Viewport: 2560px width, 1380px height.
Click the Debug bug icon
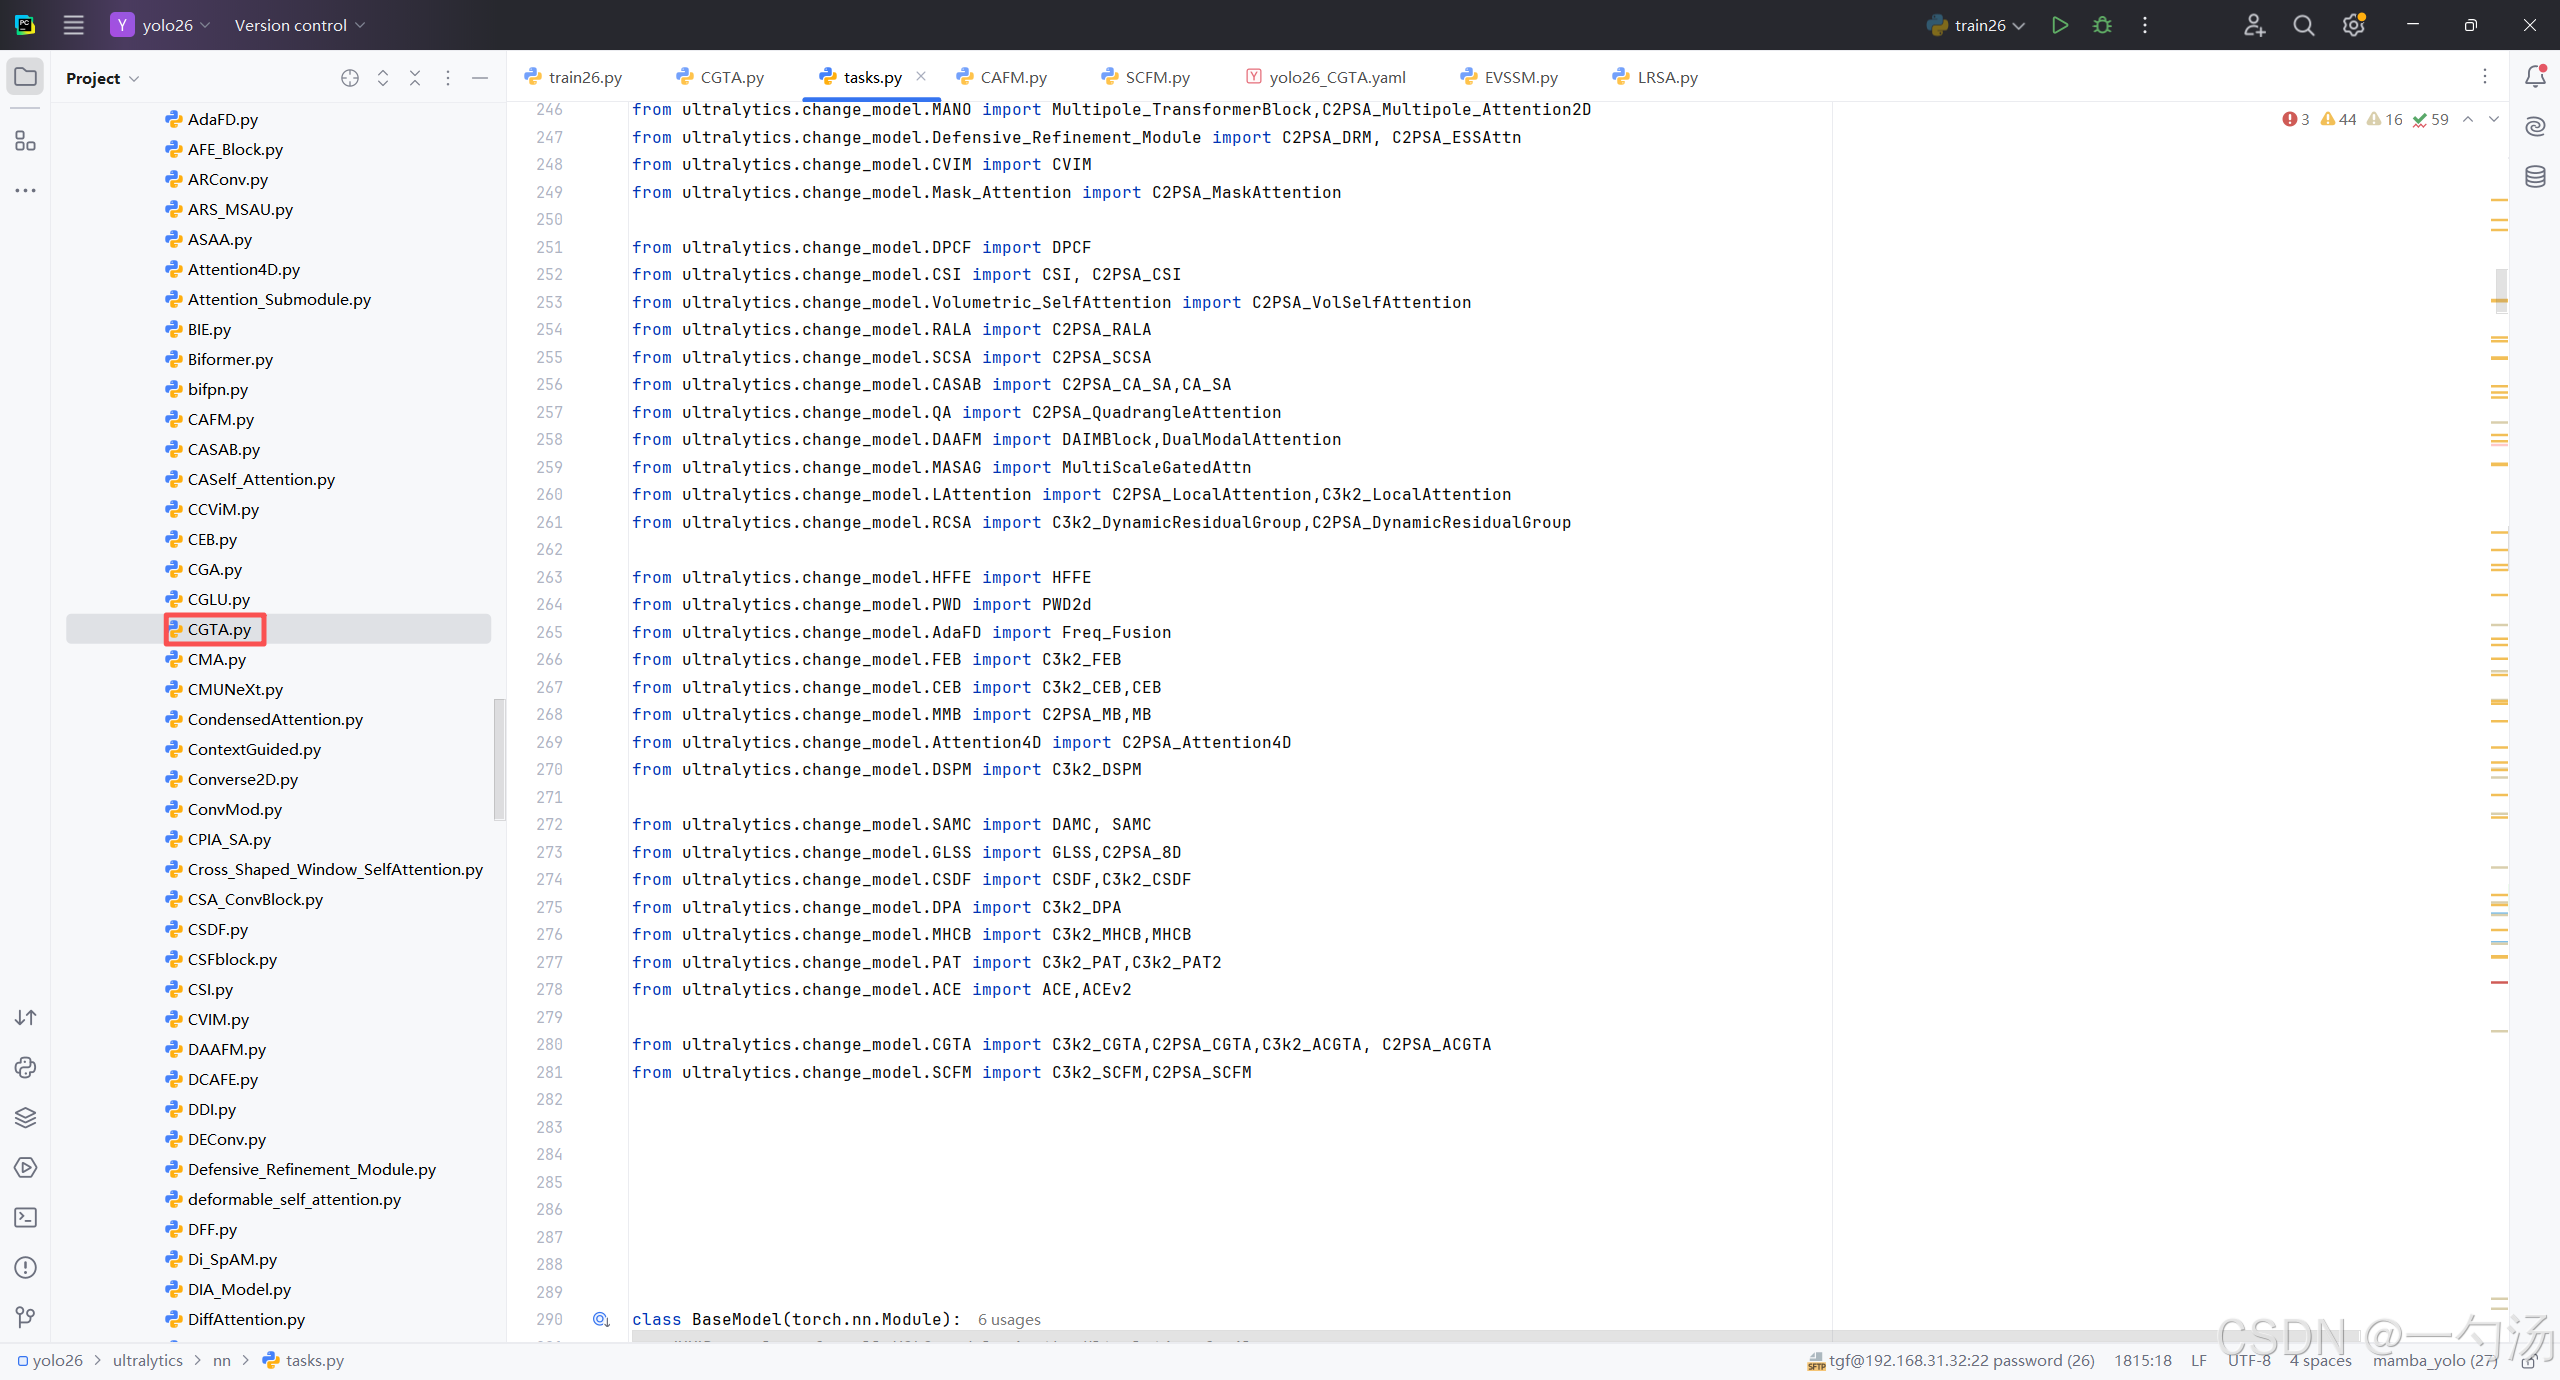coord(2102,25)
